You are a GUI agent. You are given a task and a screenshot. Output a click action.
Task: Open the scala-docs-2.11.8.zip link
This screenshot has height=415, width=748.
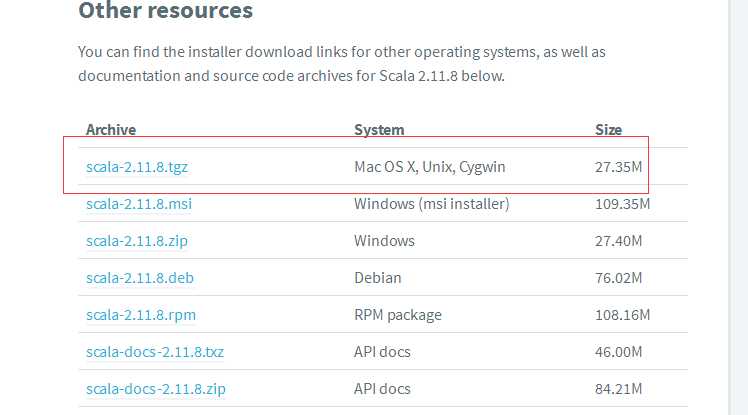click(x=156, y=389)
